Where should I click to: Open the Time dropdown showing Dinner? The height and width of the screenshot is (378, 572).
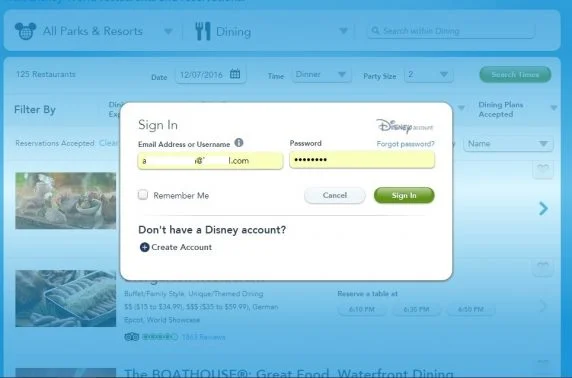[x=321, y=74]
